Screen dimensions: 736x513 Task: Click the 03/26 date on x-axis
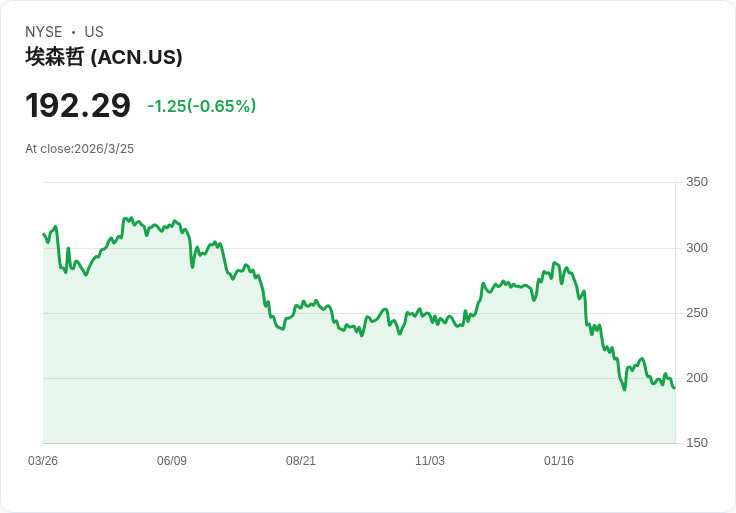43,461
